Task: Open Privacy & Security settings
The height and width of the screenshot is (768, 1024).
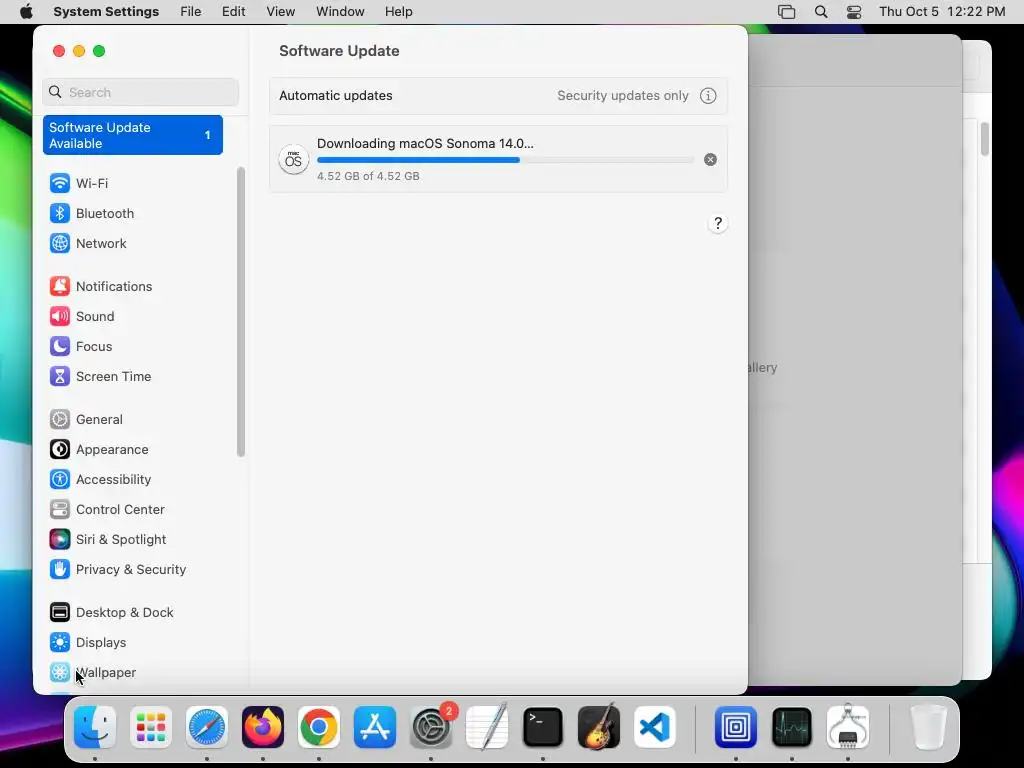Action: click(x=118, y=570)
